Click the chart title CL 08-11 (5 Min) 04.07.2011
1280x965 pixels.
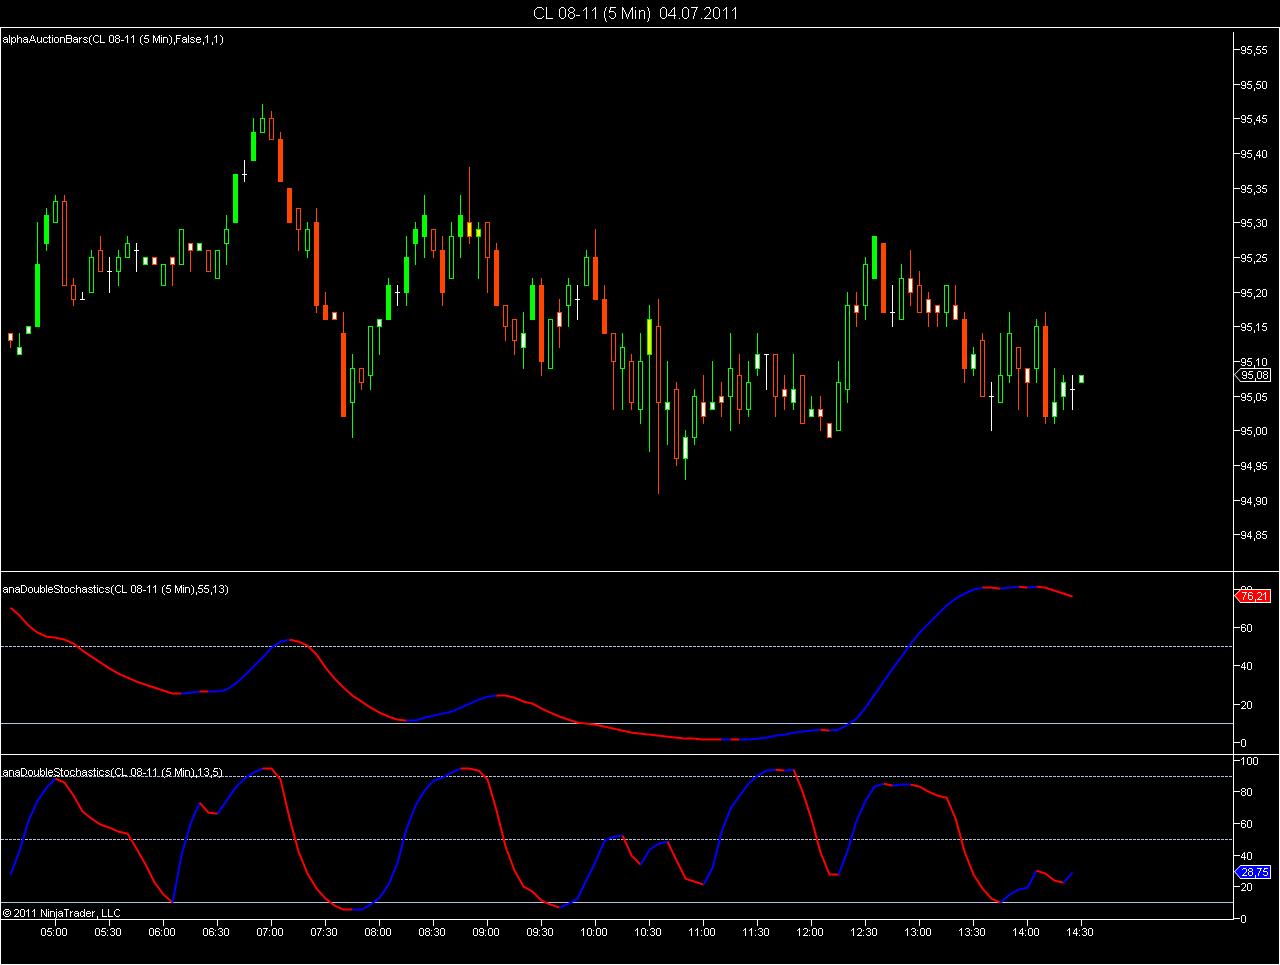(x=636, y=13)
